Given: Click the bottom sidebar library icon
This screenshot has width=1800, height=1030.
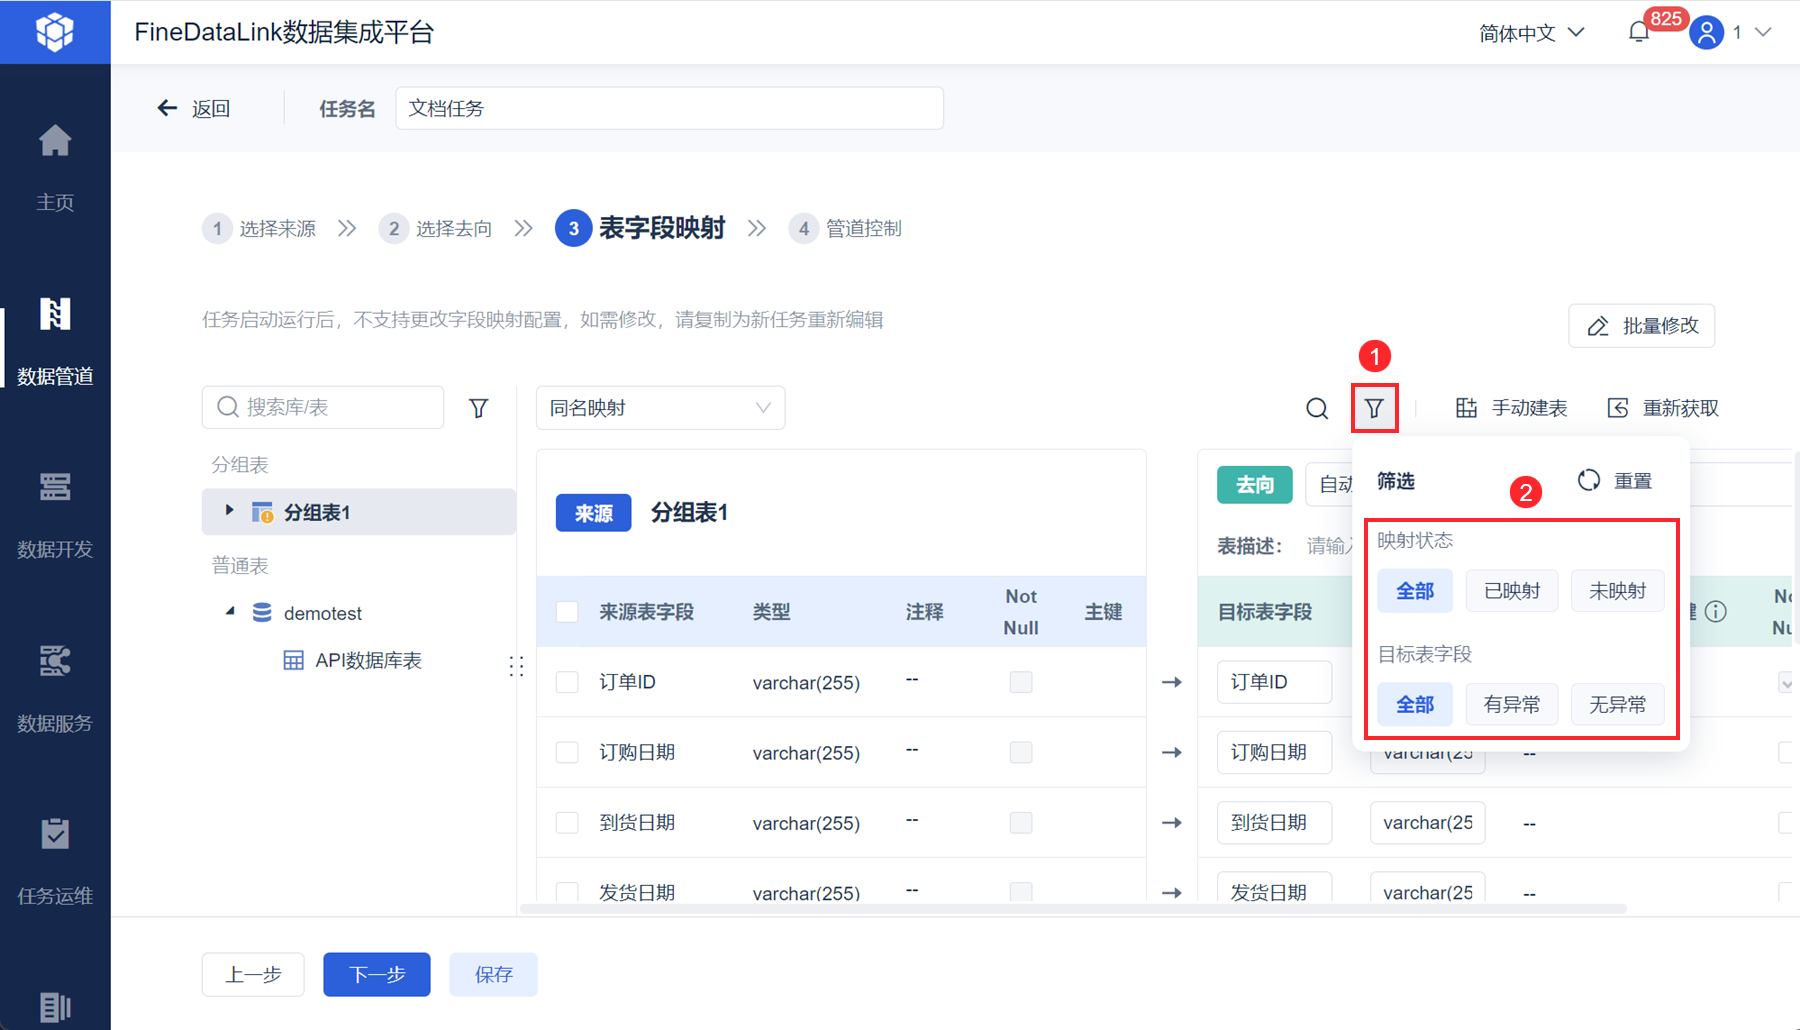Looking at the screenshot, I should point(55,1007).
